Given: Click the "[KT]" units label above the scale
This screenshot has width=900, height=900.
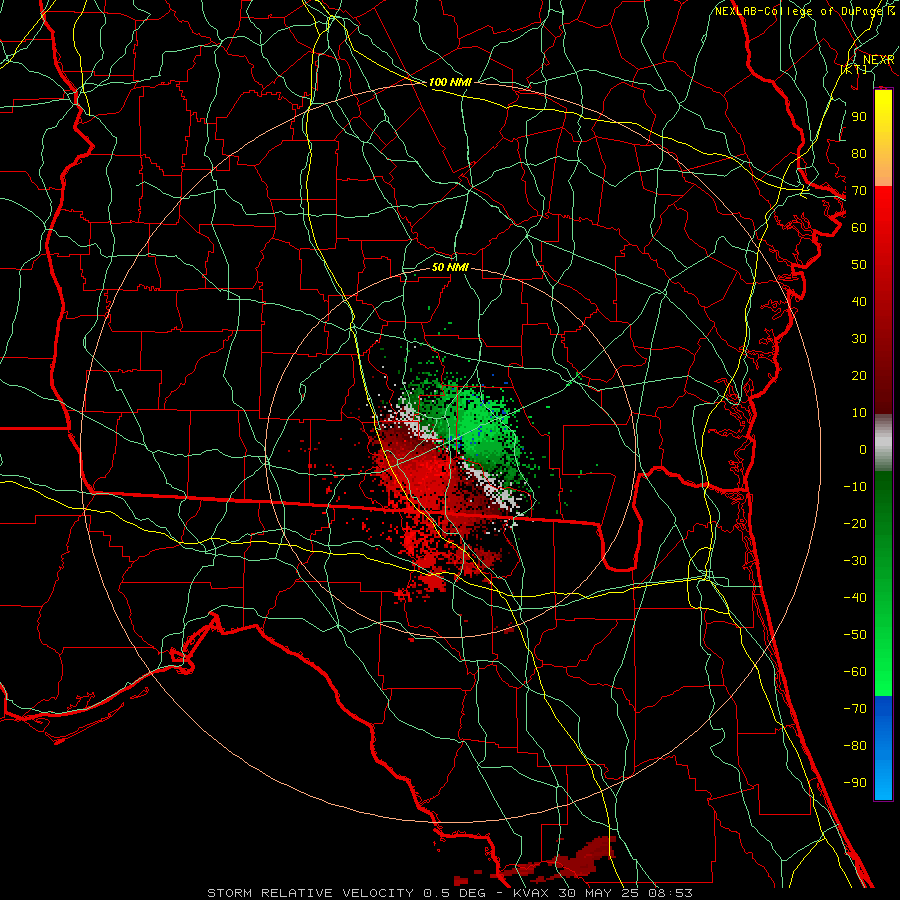Looking at the screenshot, I should (854, 69).
